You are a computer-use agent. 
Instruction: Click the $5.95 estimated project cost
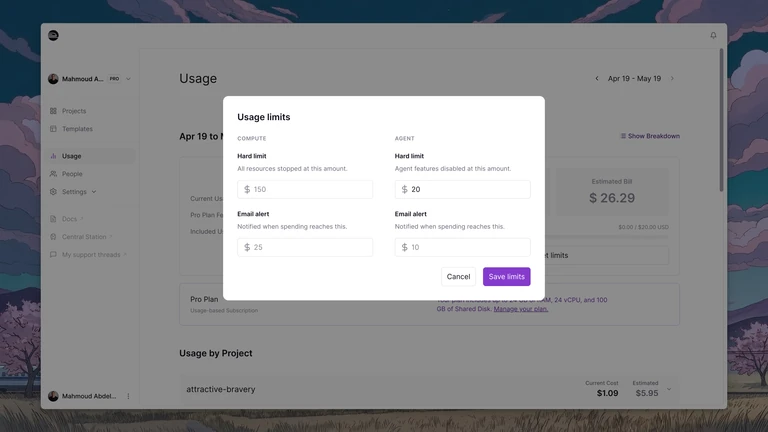tap(647, 393)
